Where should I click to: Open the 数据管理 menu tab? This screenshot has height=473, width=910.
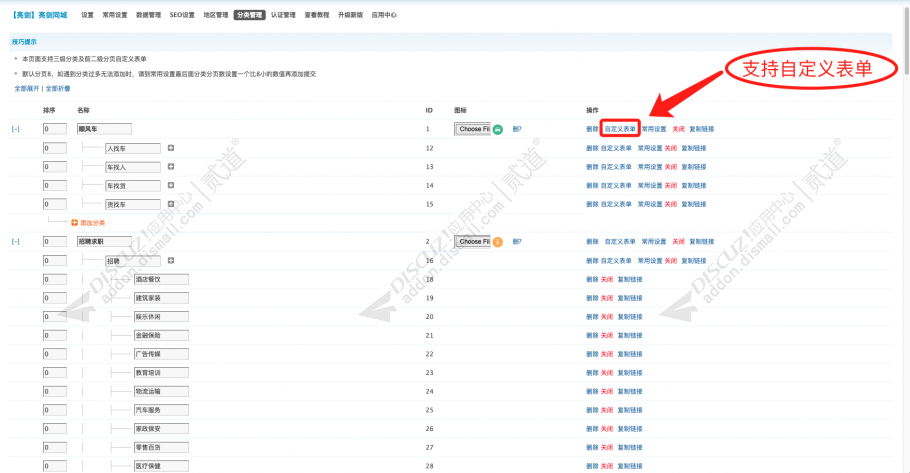pyautogui.click(x=149, y=15)
